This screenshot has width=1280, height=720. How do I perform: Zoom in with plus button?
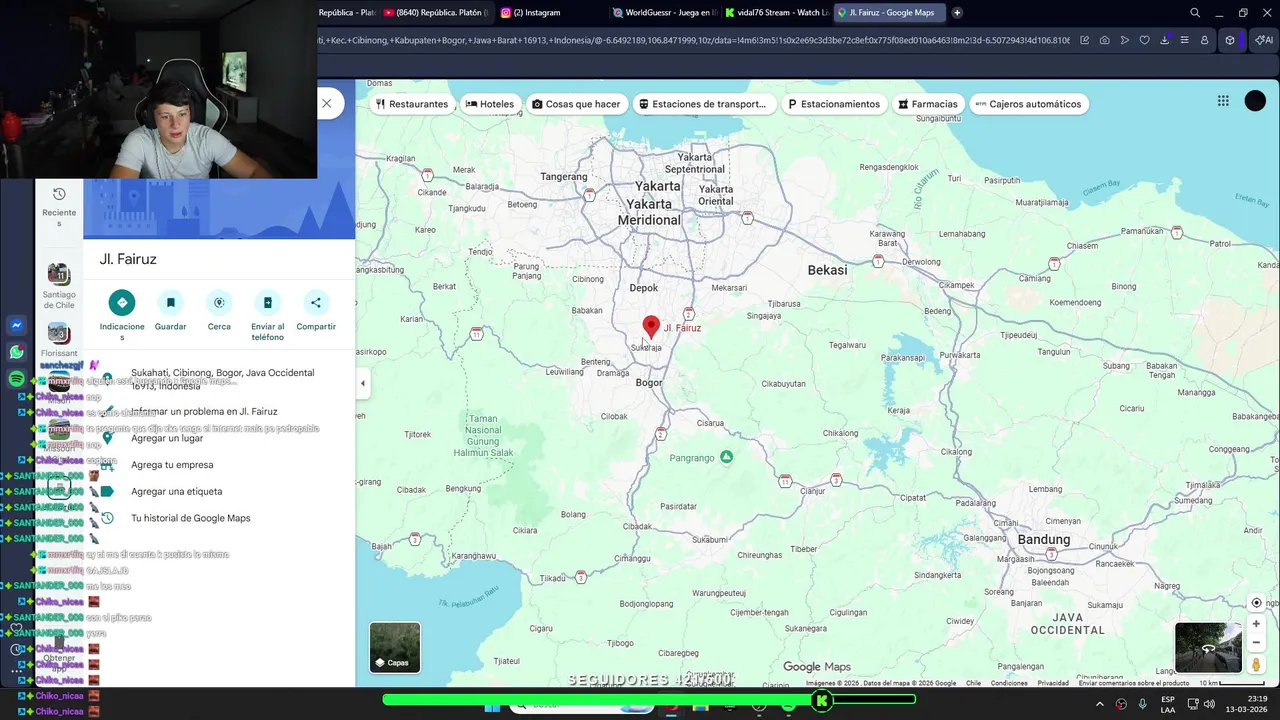[1257, 624]
